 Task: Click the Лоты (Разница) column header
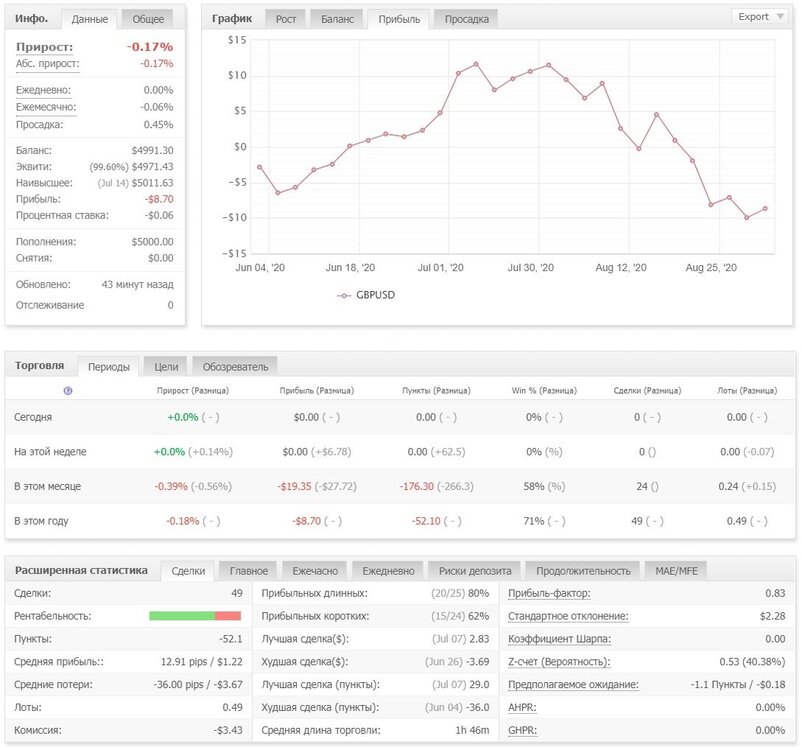(x=747, y=390)
